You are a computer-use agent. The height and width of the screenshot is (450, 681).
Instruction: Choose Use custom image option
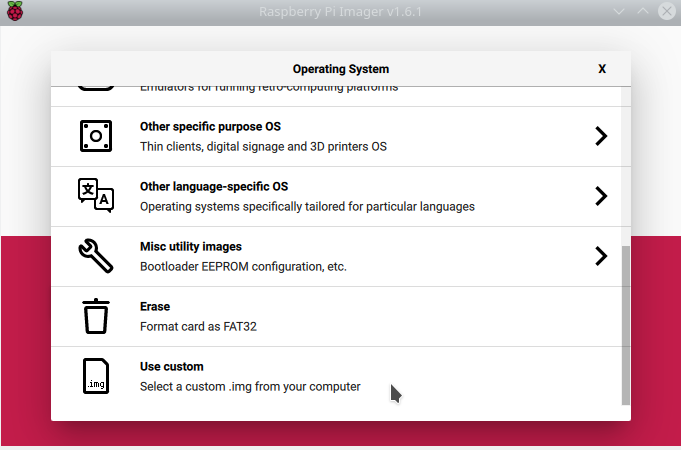click(336, 377)
